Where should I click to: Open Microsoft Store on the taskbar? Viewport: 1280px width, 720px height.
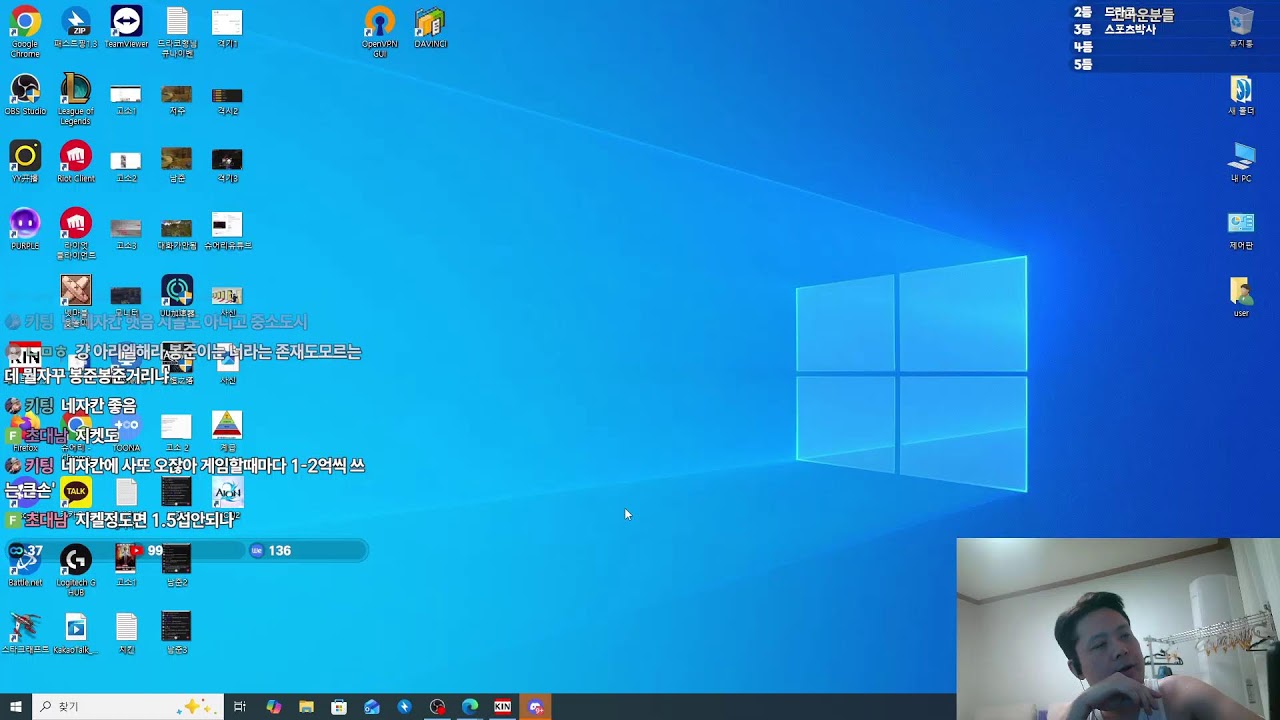pos(339,707)
